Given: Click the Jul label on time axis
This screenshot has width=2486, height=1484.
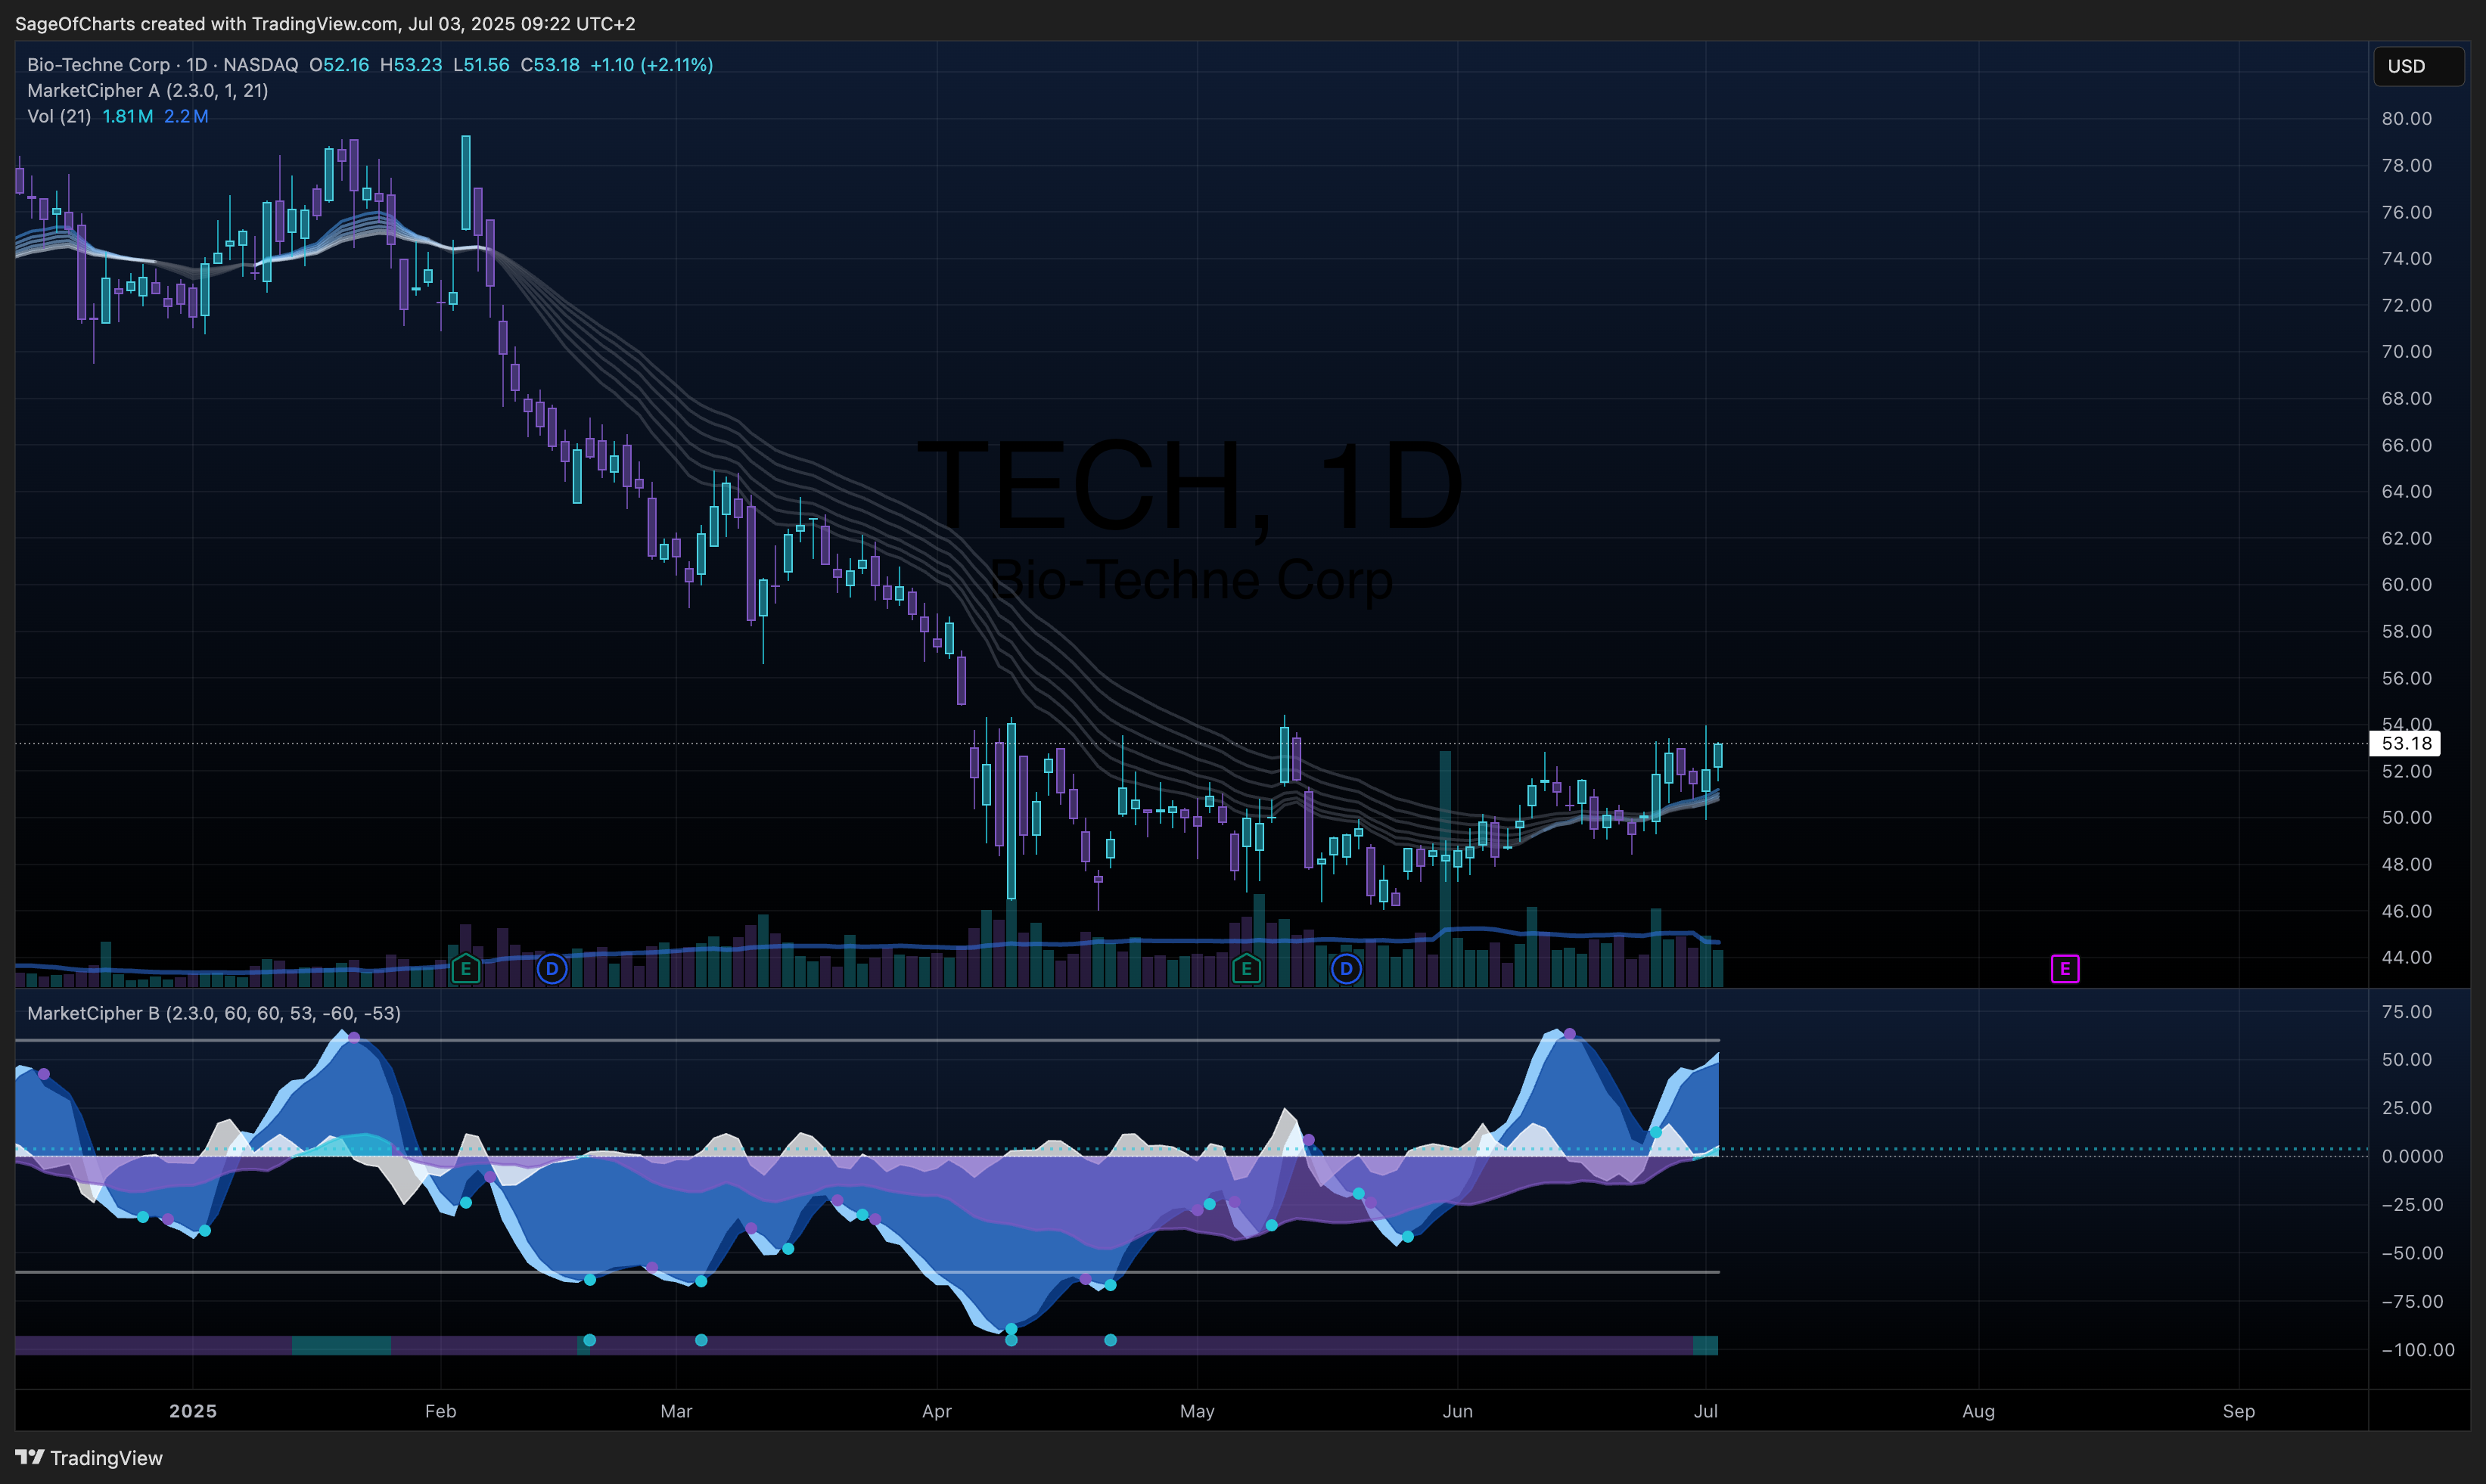Looking at the screenshot, I should [x=1705, y=1411].
